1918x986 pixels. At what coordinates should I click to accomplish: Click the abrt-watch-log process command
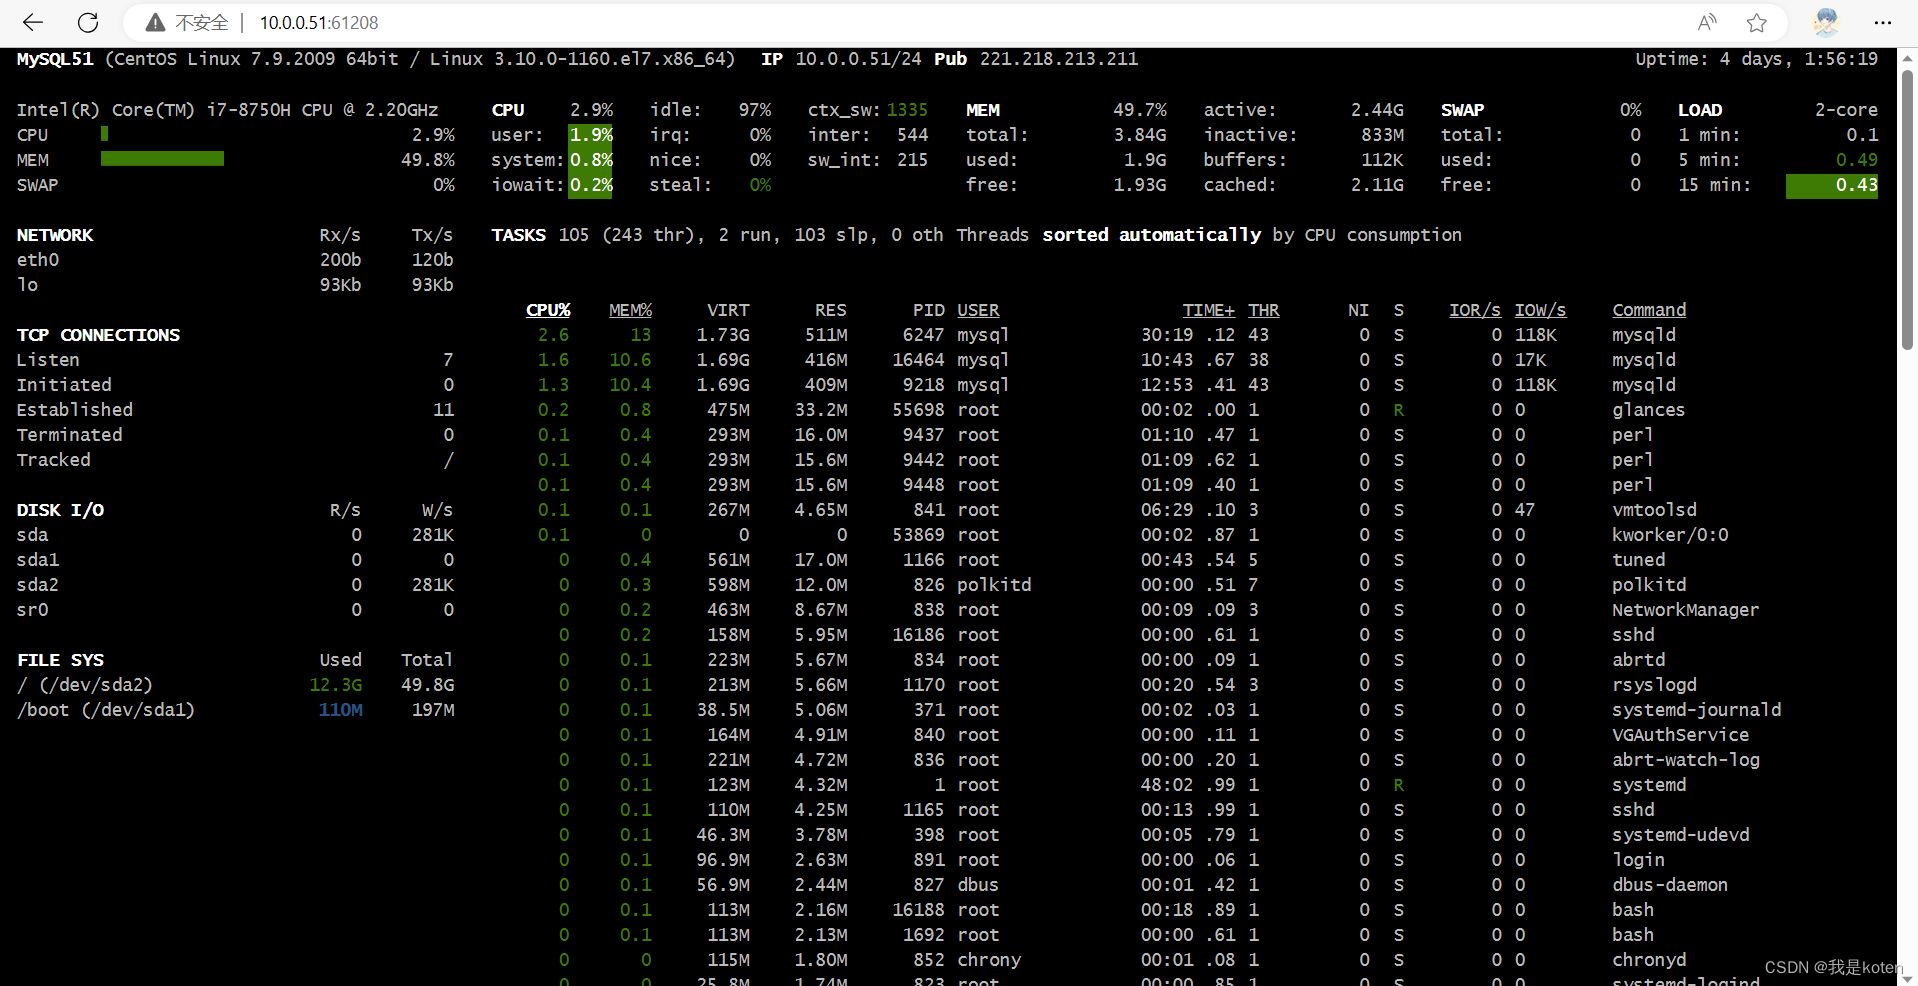click(x=1685, y=760)
